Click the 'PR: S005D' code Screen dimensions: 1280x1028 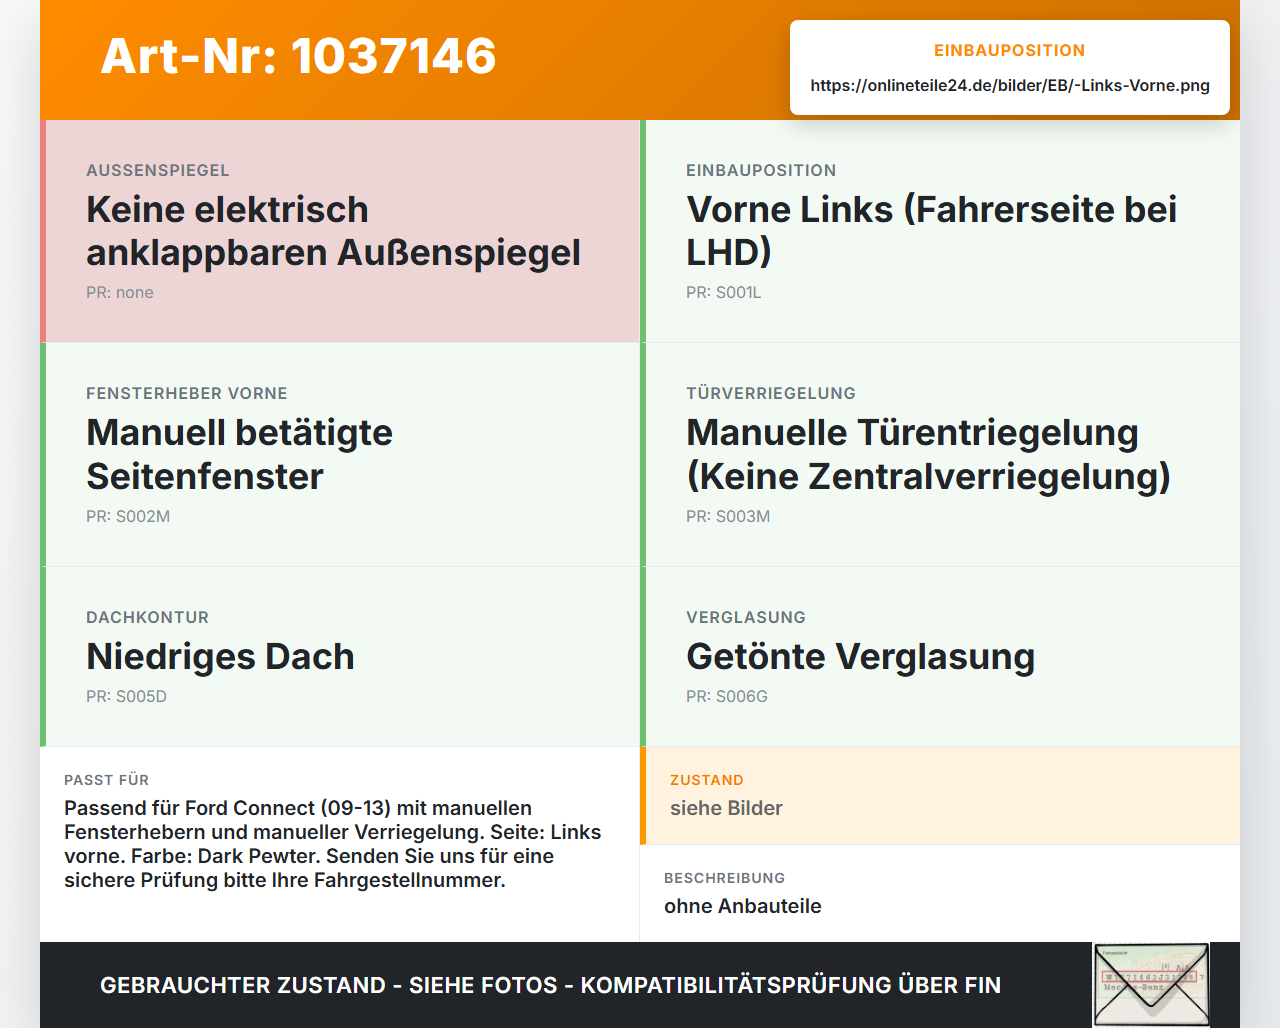click(126, 696)
